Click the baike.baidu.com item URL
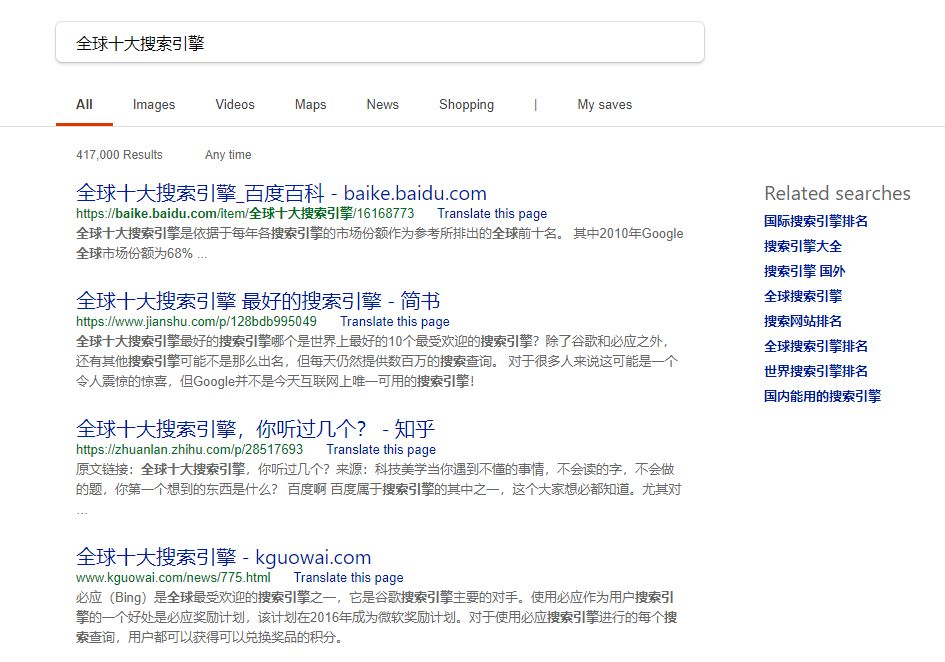Viewport: 945px width, 662px height. tap(245, 213)
